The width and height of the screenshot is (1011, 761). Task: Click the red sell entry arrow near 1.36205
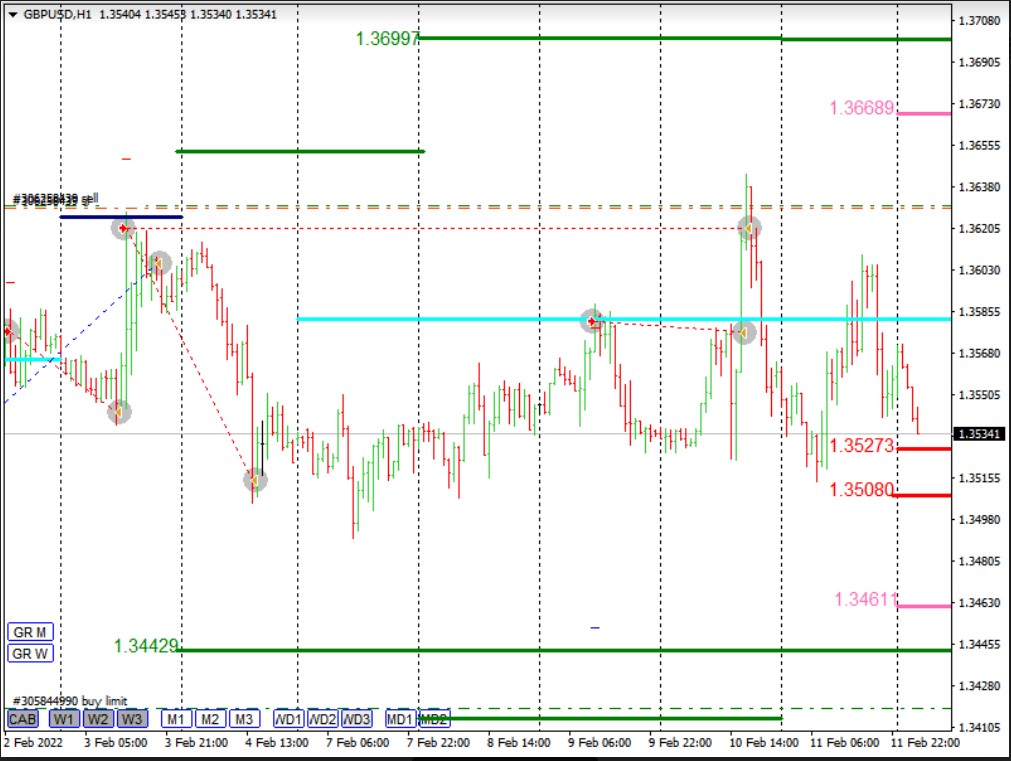pyautogui.click(x=123, y=229)
